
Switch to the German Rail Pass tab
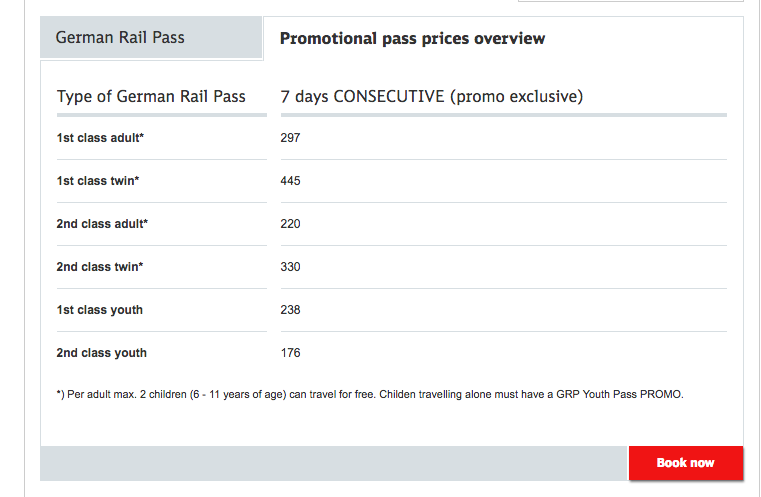tap(151, 37)
